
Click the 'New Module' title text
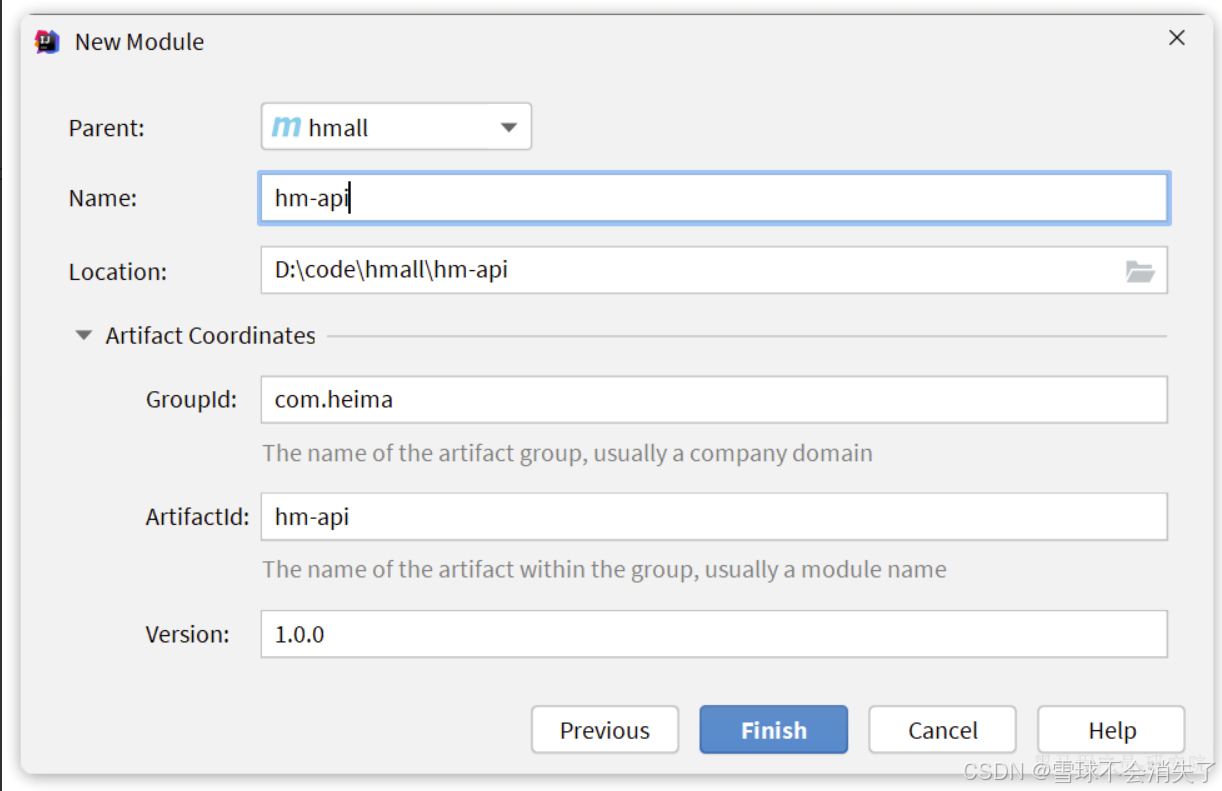point(139,42)
